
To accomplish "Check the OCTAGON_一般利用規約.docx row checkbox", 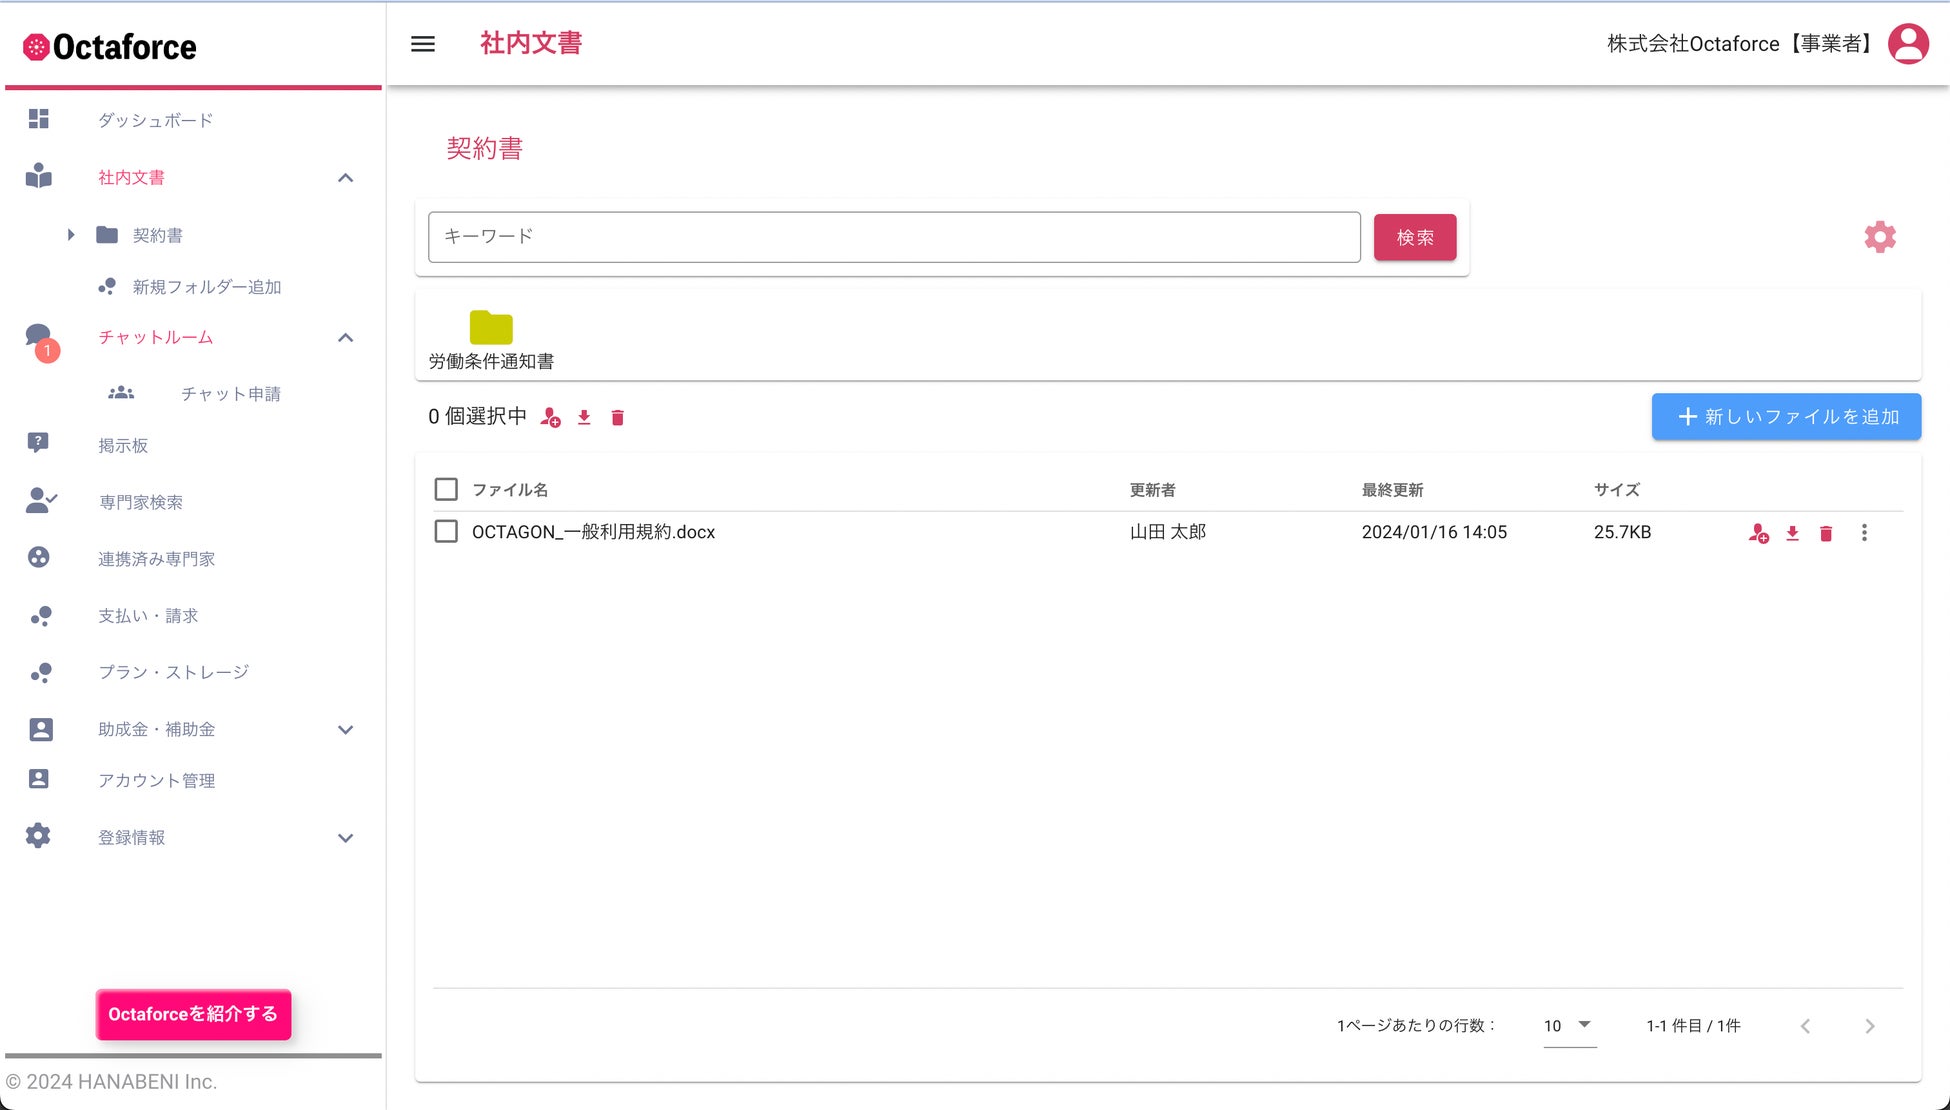I will (446, 531).
